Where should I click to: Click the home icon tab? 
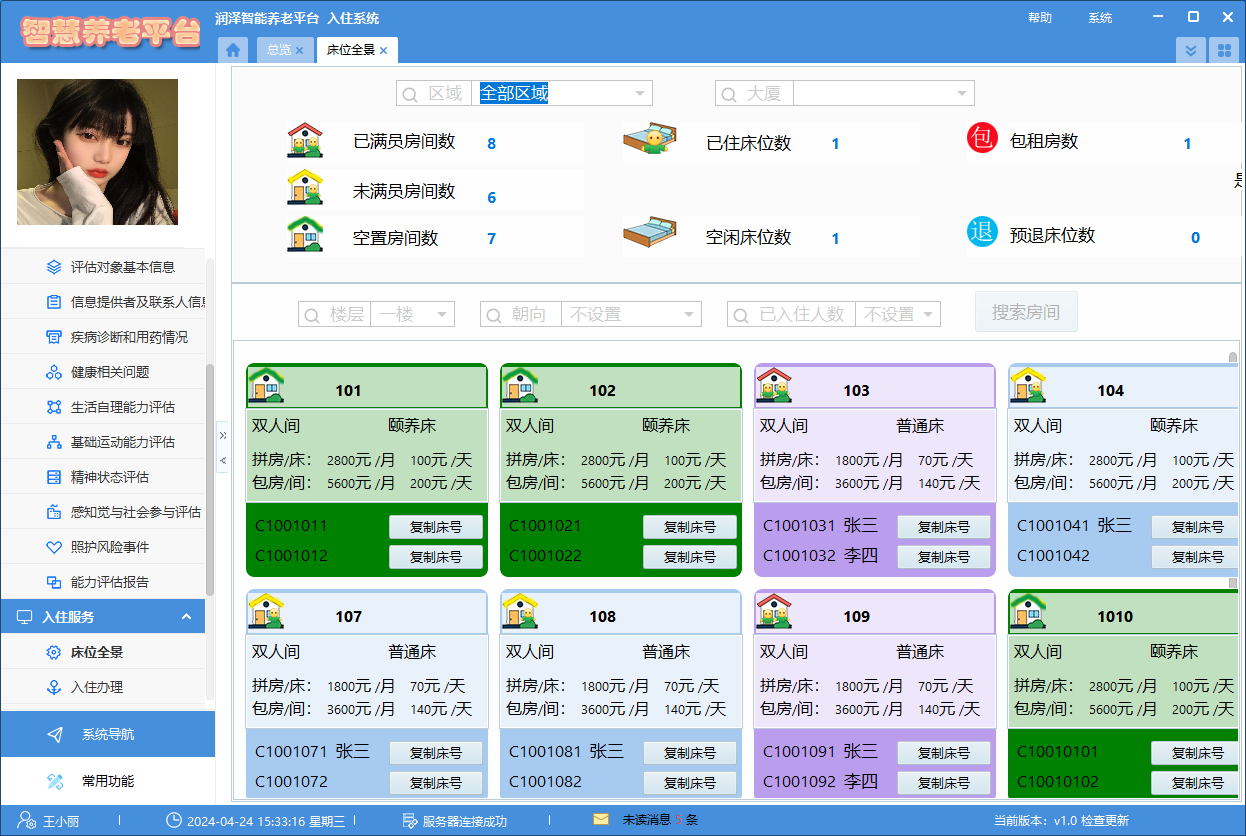[x=233, y=50]
